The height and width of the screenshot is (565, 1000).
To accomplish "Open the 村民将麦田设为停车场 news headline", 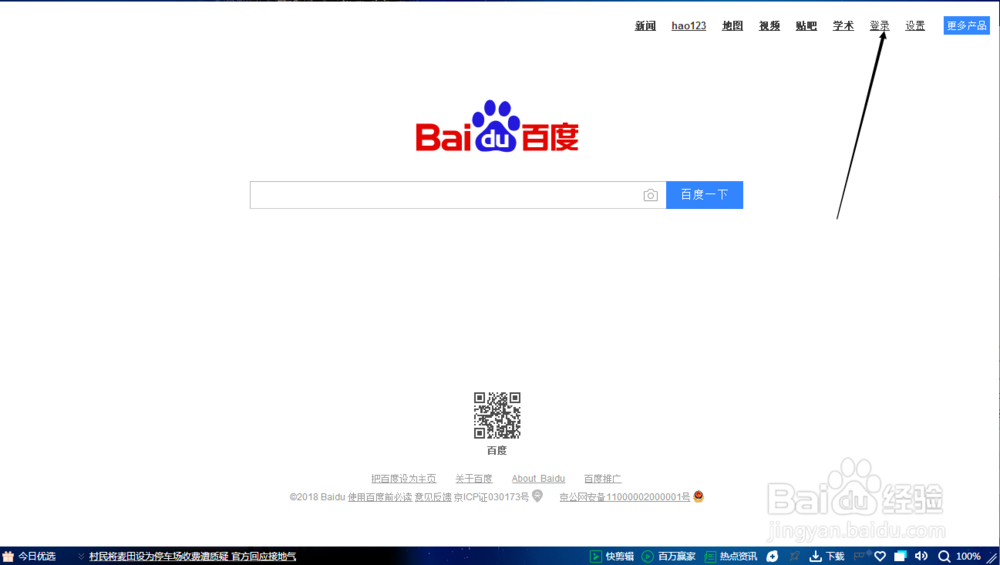I will click(x=192, y=556).
